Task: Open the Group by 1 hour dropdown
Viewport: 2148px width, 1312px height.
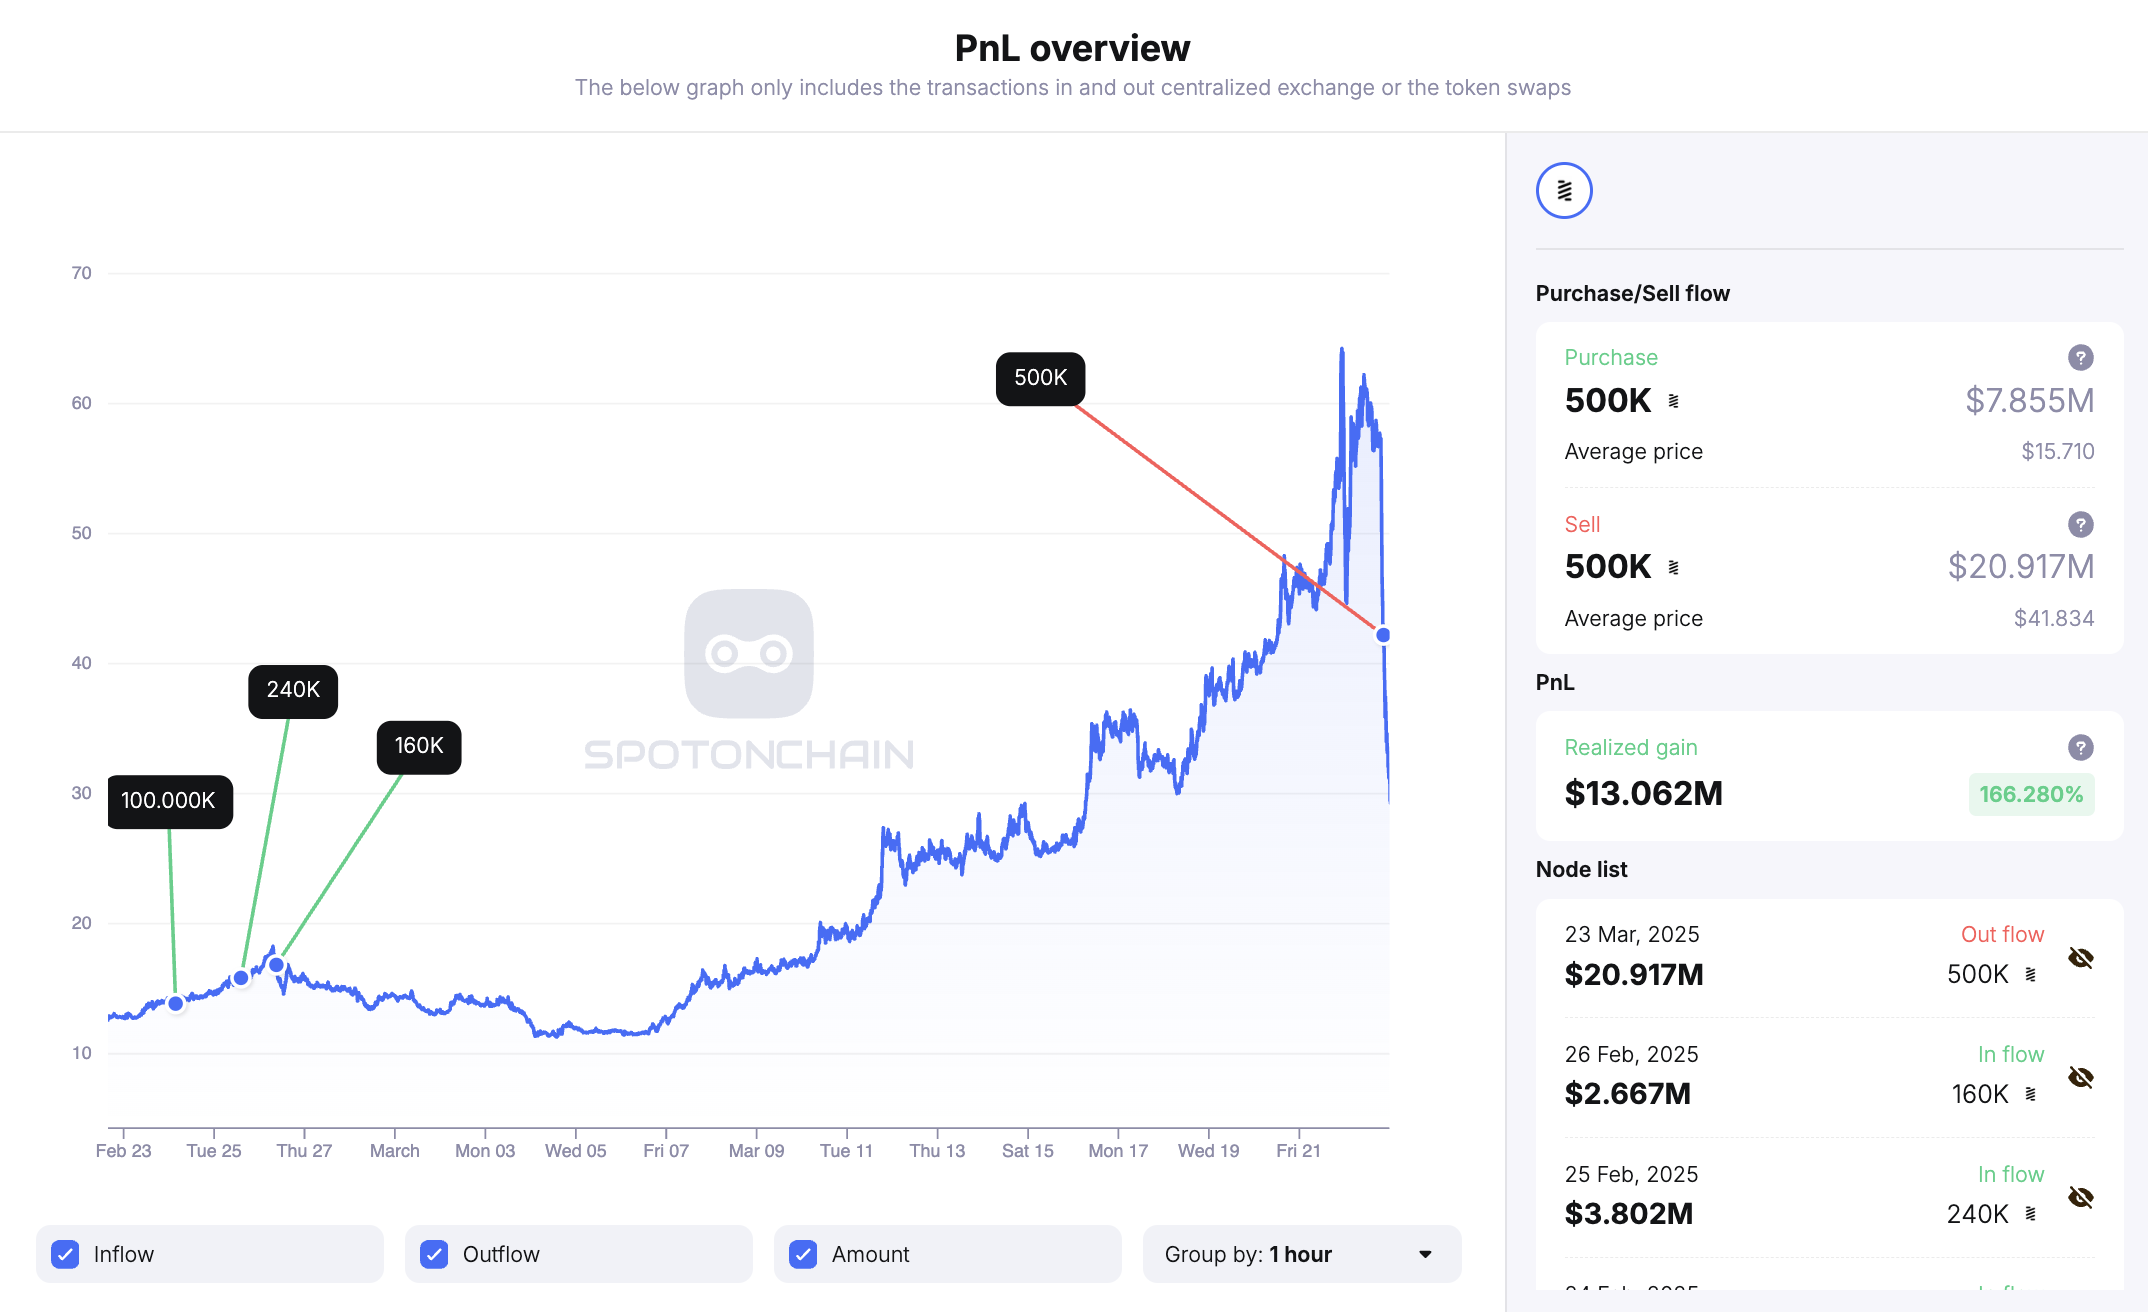Action: [x=1301, y=1254]
